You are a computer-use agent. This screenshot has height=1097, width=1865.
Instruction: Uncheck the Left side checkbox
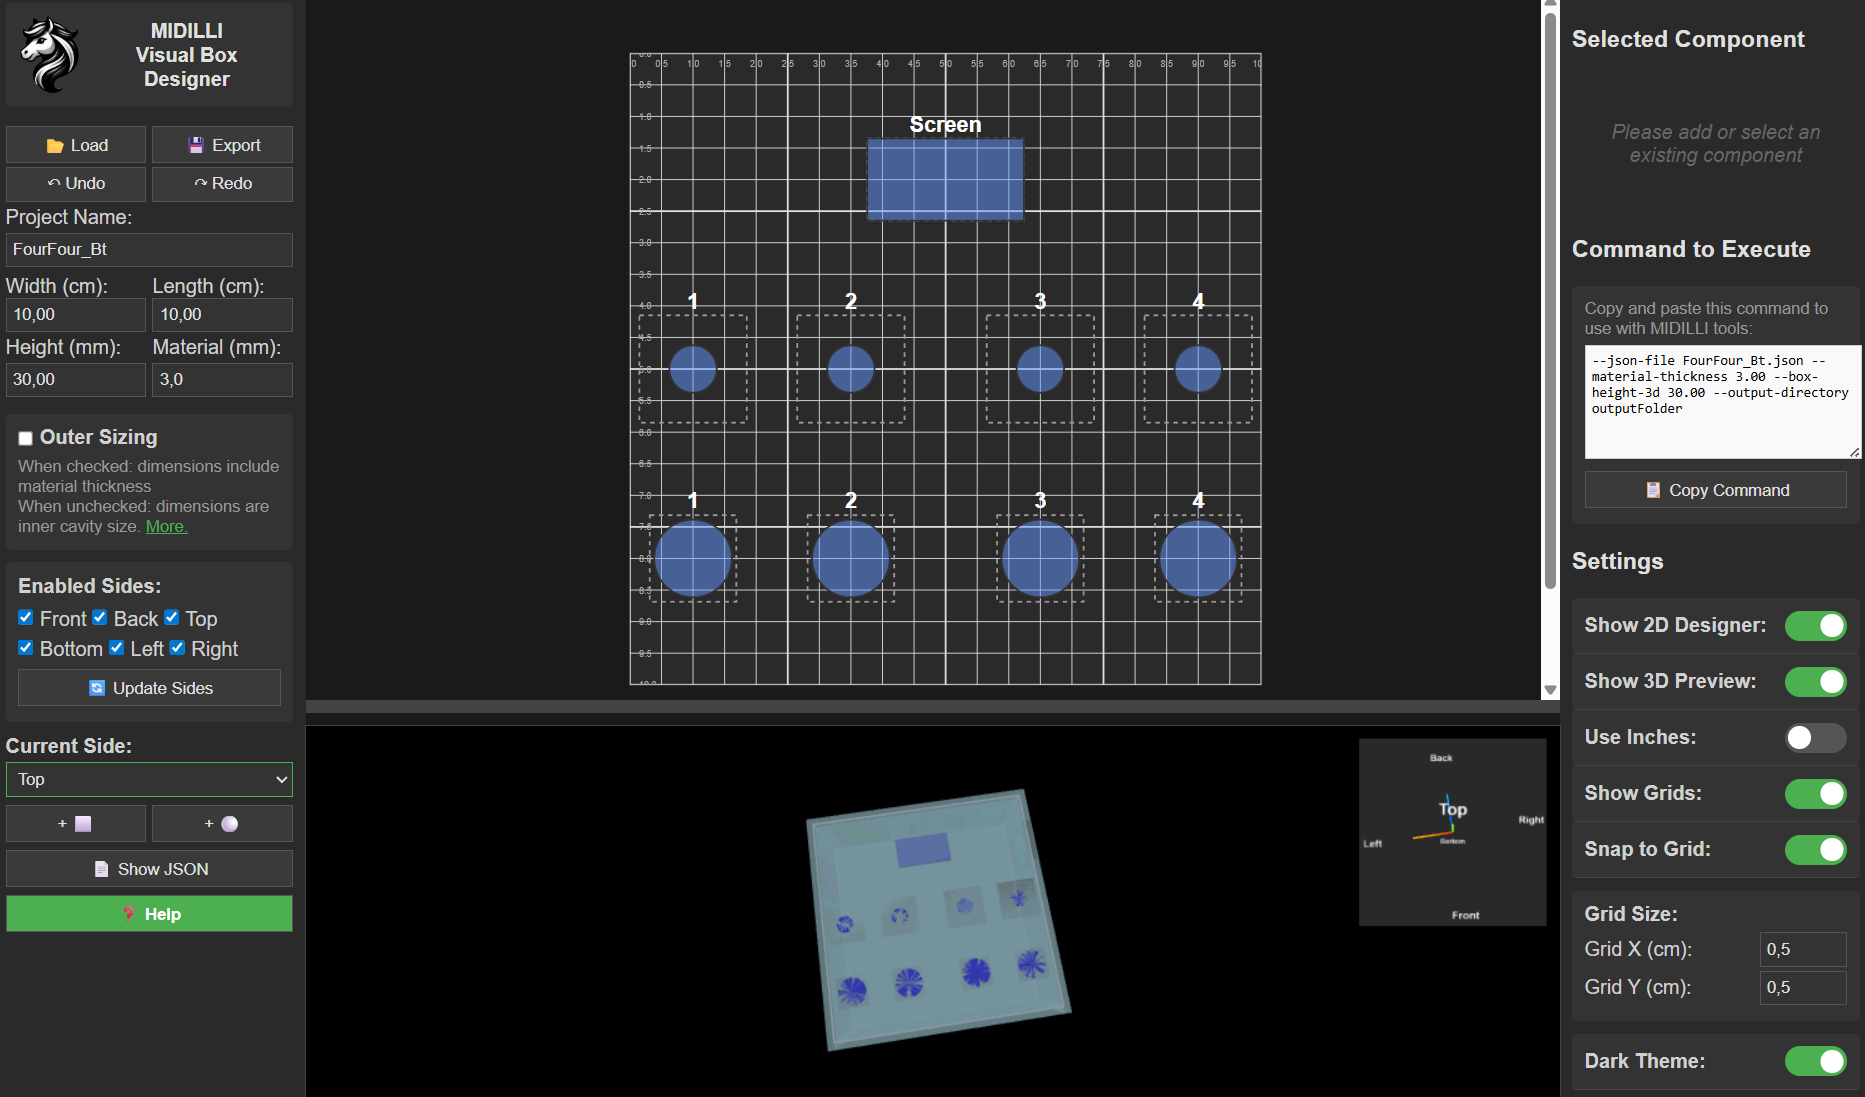[117, 648]
